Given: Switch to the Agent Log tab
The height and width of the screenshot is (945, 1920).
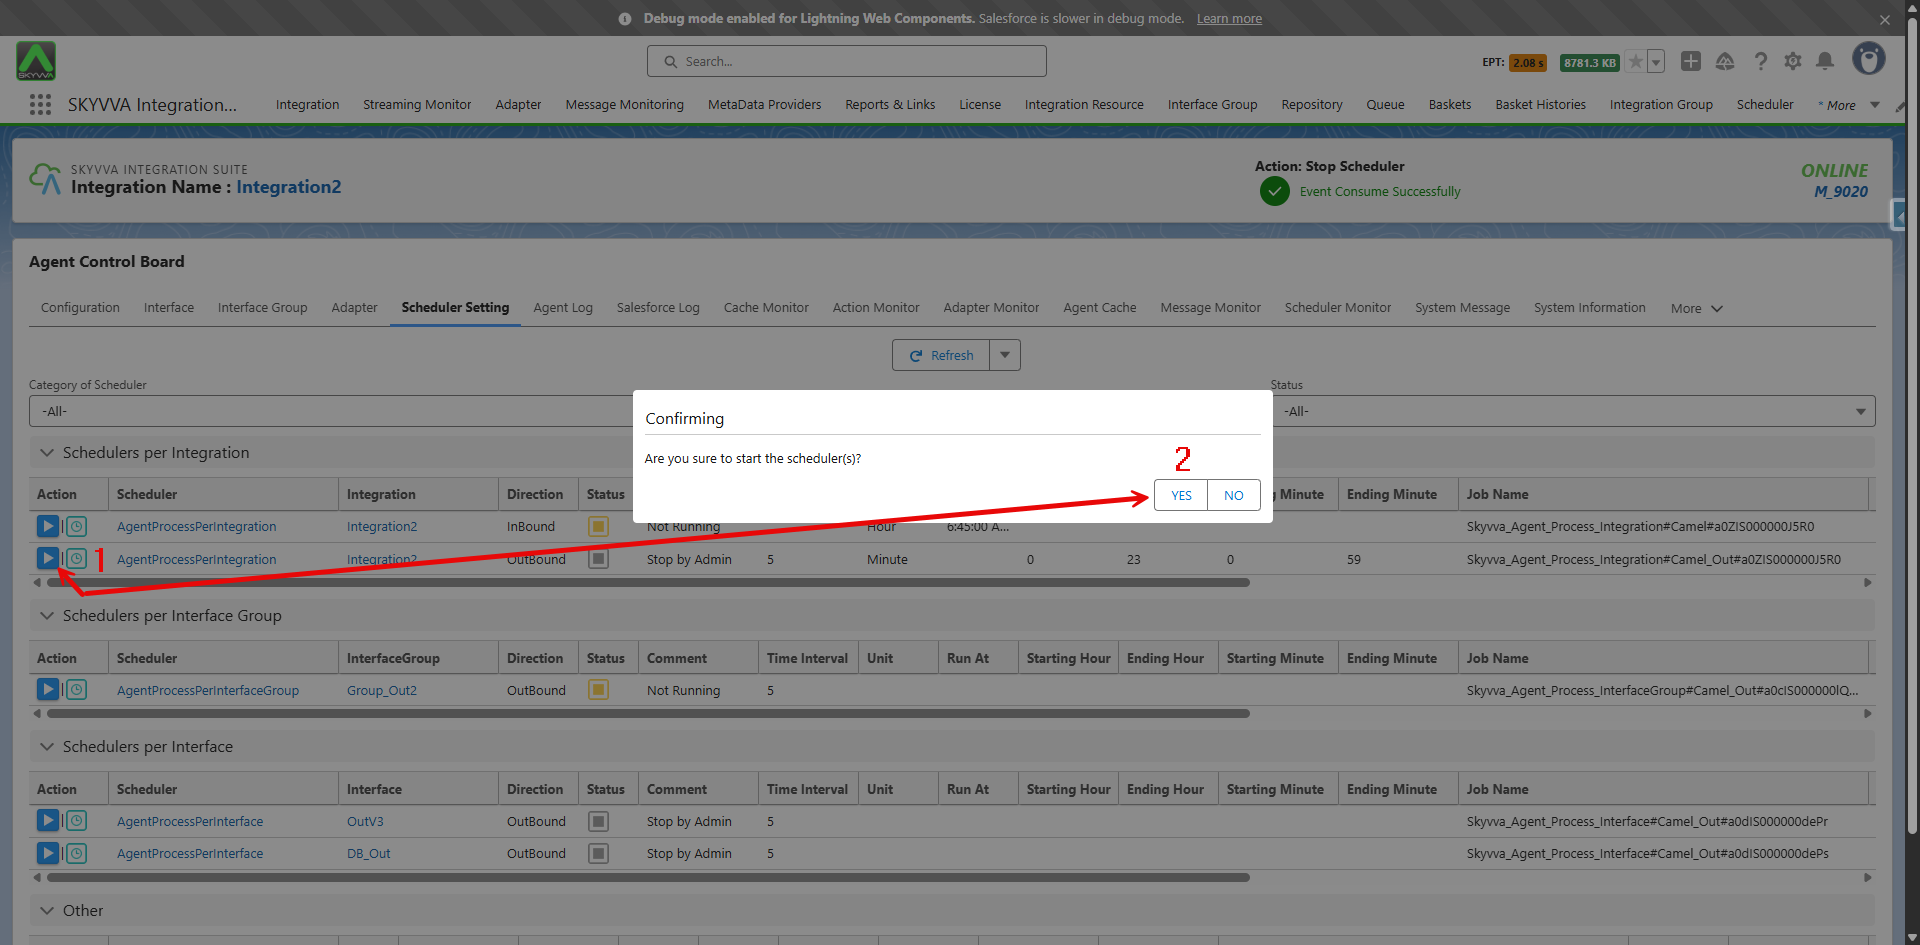Looking at the screenshot, I should (562, 308).
